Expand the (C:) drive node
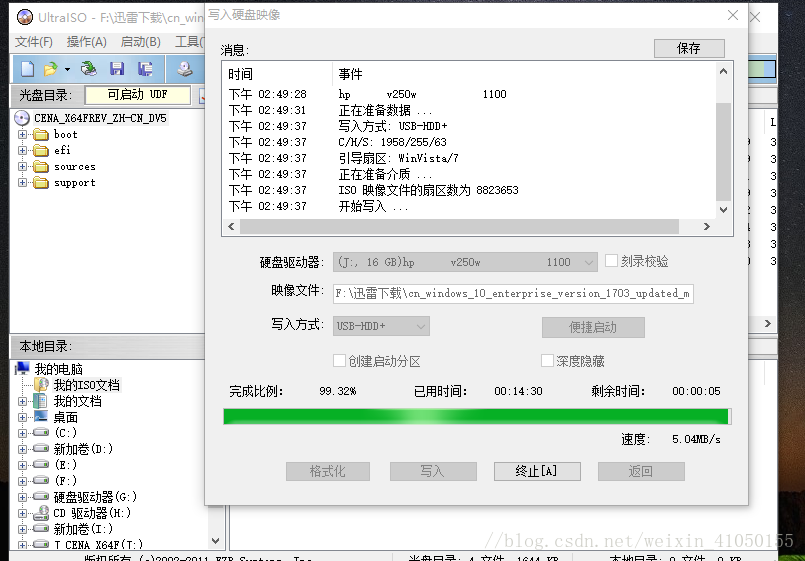 click(22, 433)
